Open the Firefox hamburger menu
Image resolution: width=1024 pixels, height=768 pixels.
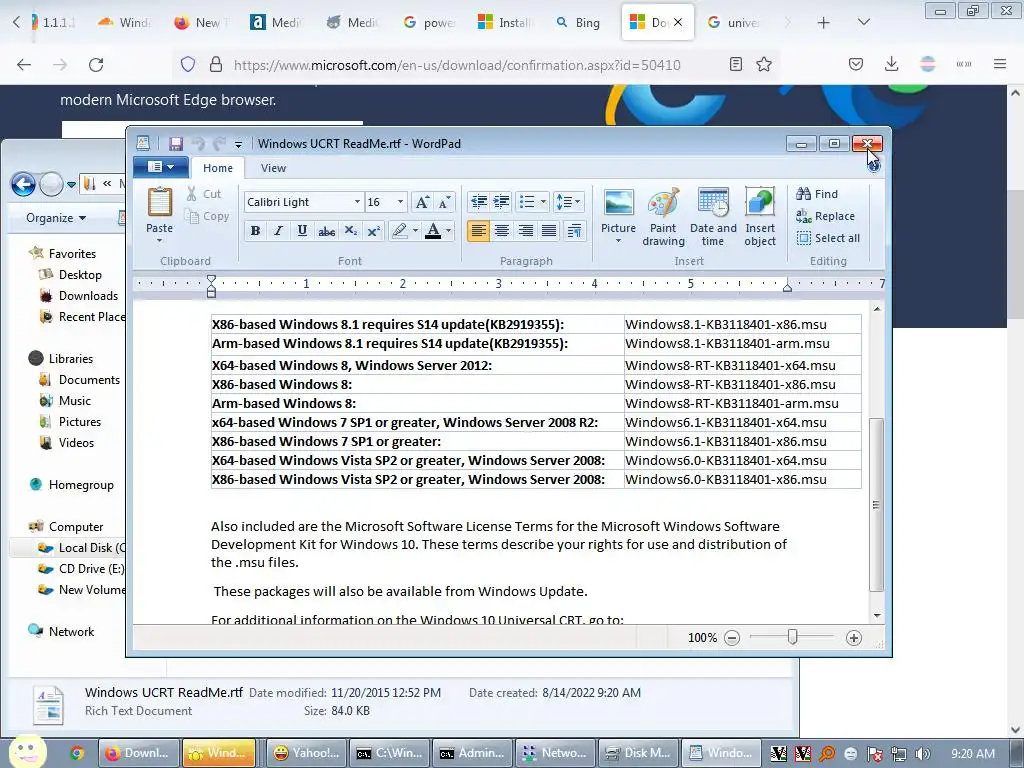click(1000, 64)
